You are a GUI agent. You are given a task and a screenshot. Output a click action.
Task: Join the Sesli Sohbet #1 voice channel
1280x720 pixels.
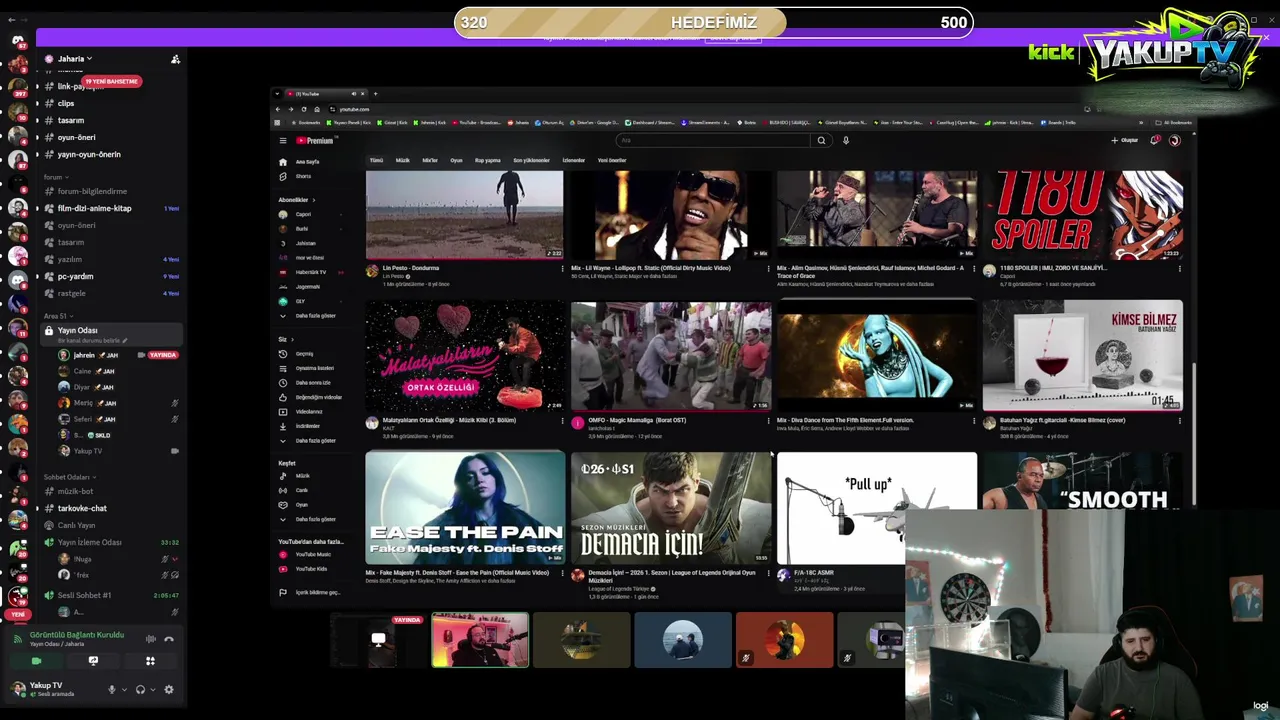pyautogui.click(x=84, y=595)
